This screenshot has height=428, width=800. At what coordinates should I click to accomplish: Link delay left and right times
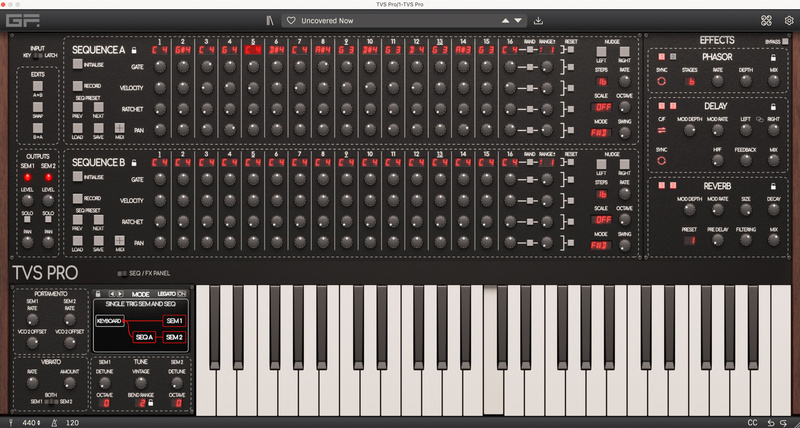759,119
